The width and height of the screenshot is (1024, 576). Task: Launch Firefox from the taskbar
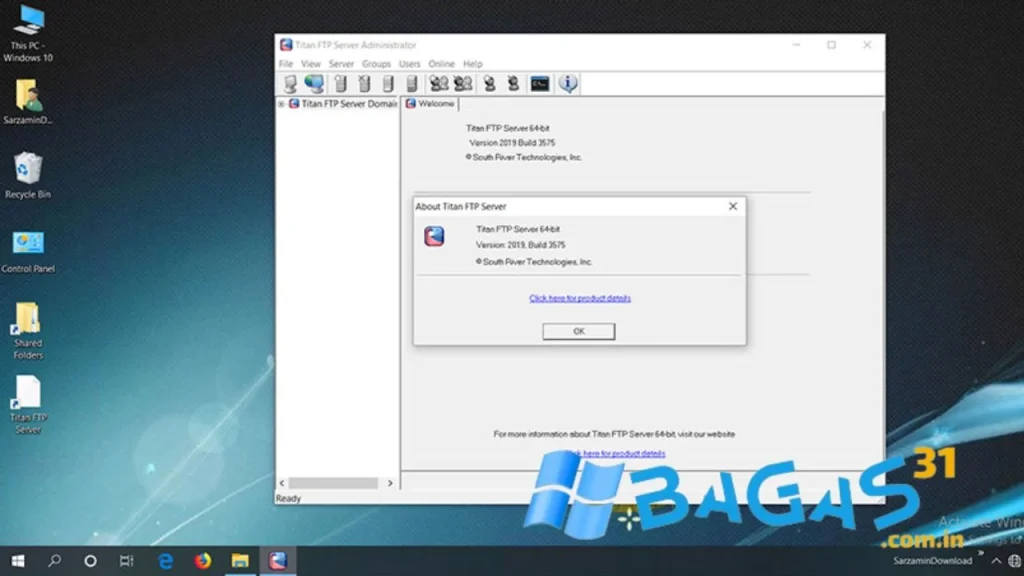203,561
